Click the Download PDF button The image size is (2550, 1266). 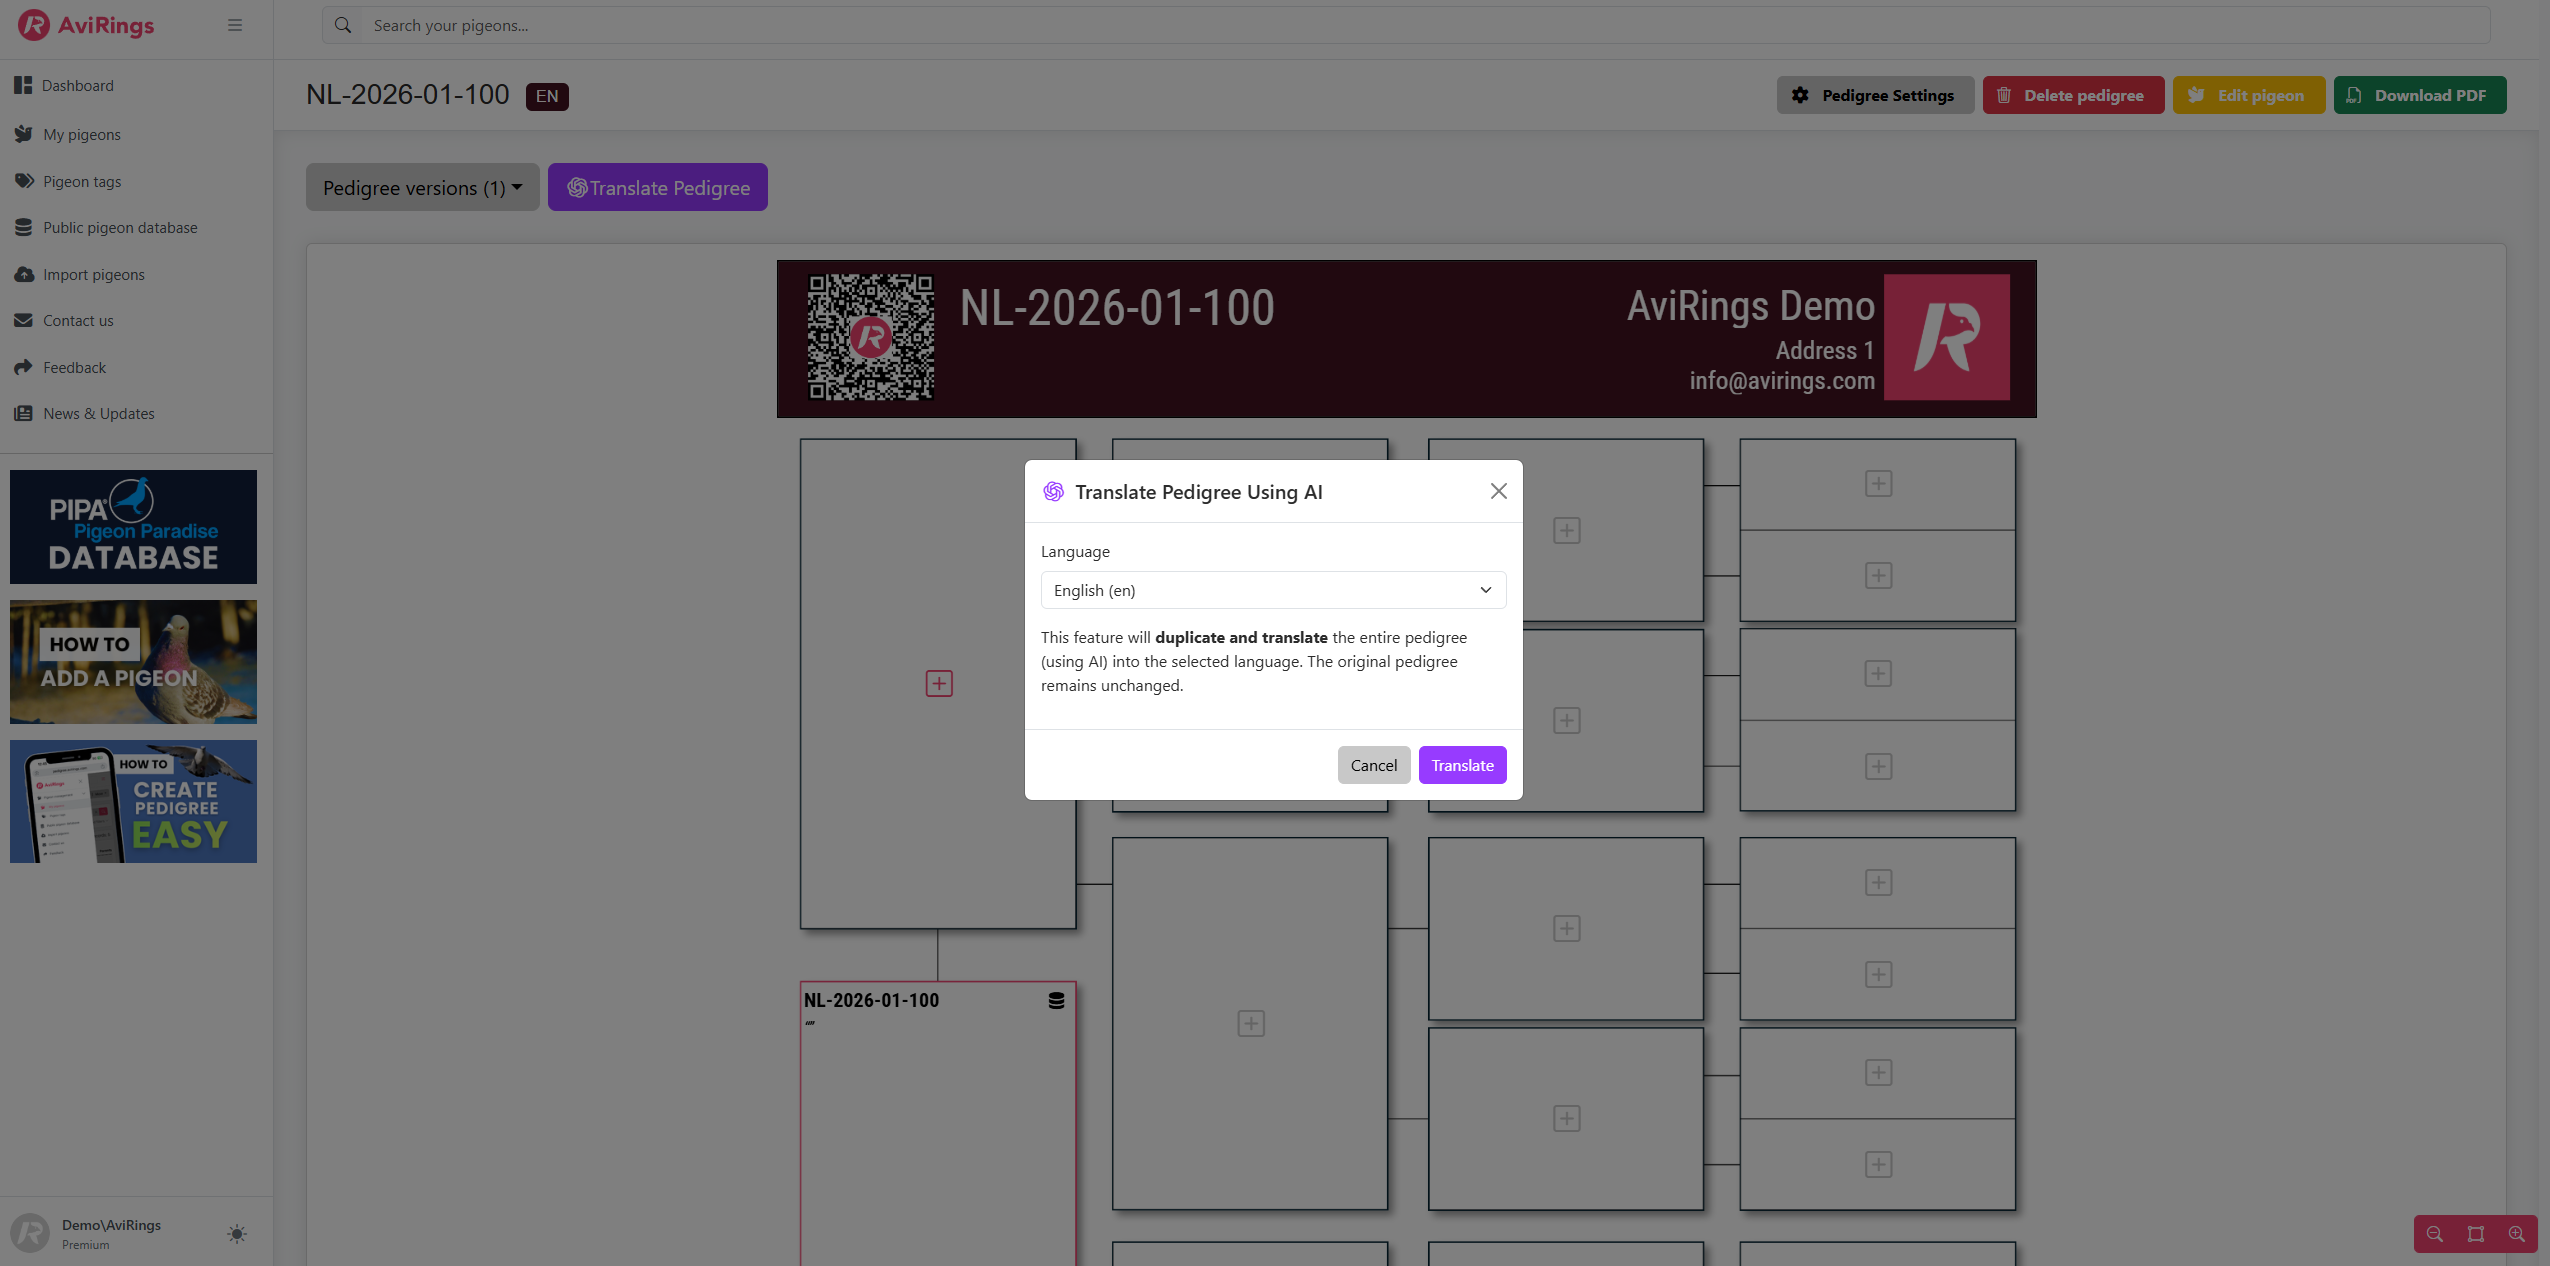point(2419,95)
